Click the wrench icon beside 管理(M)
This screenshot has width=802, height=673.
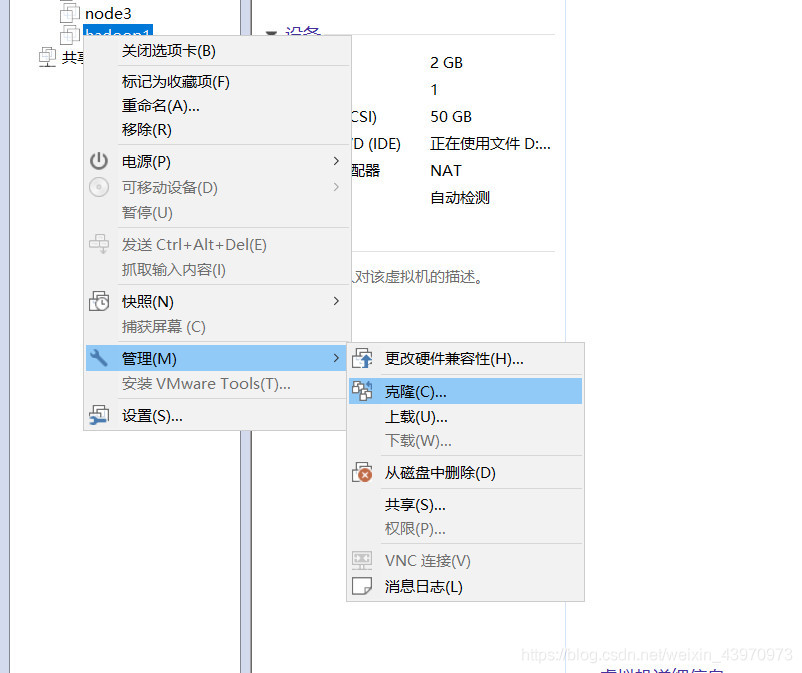(99, 357)
